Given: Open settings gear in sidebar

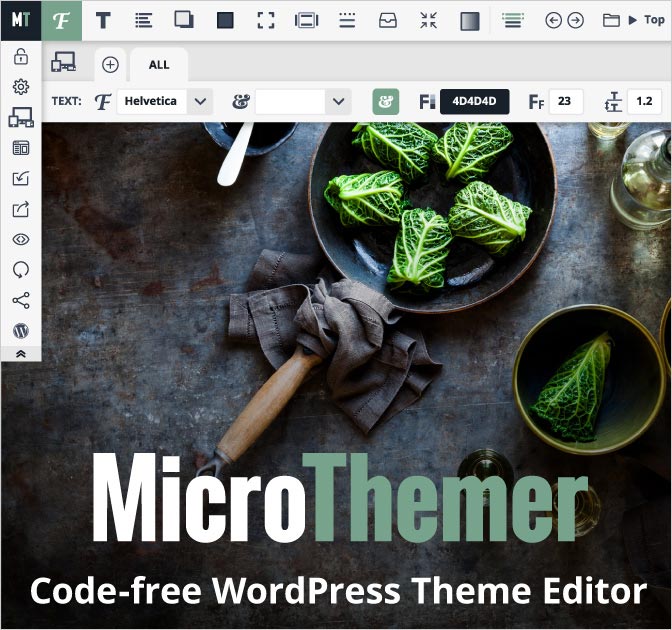Looking at the screenshot, I should 21,87.
